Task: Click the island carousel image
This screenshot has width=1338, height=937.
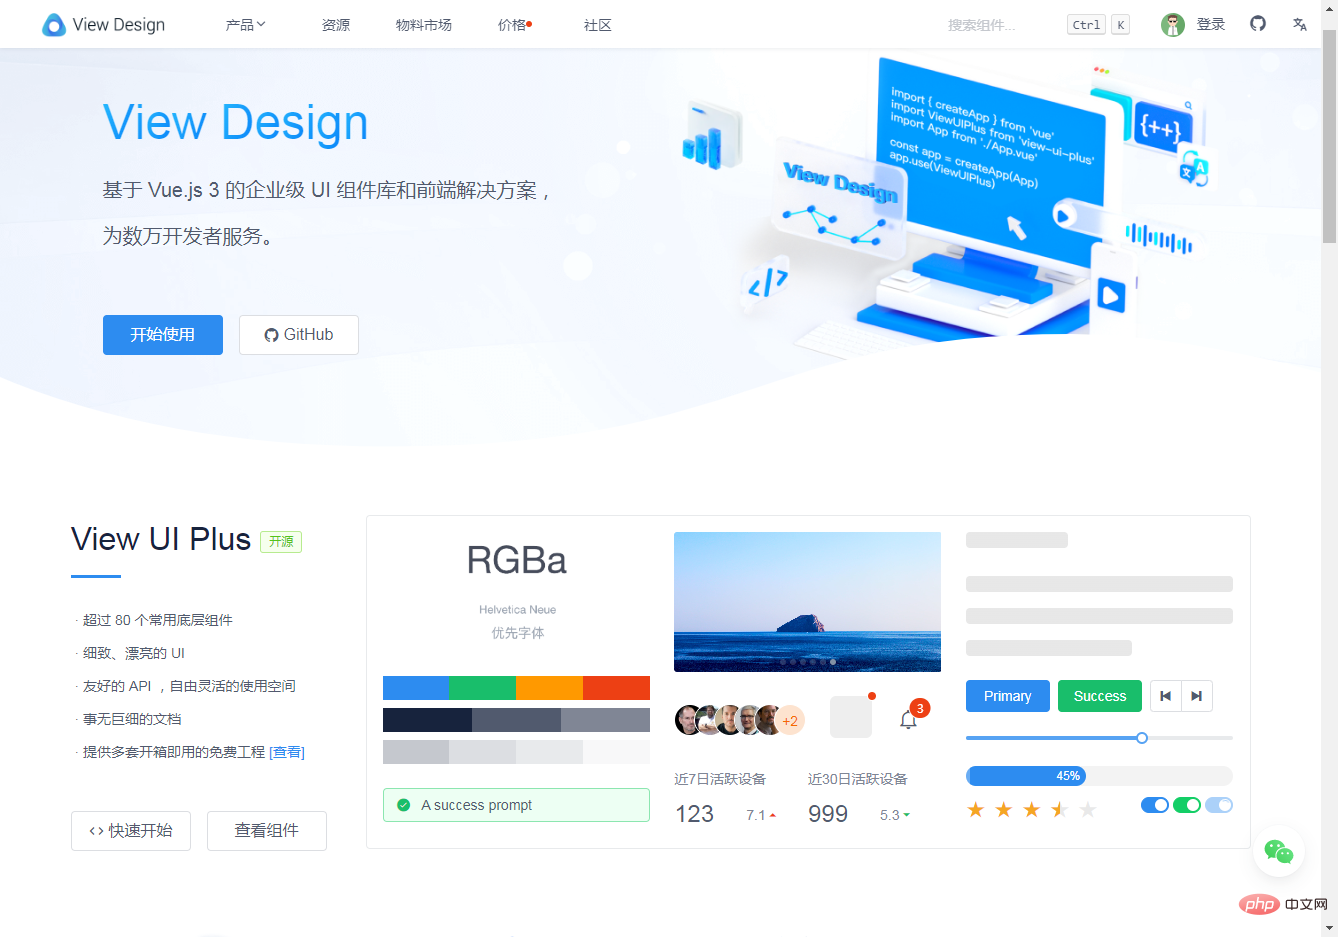Action: pyautogui.click(x=808, y=602)
